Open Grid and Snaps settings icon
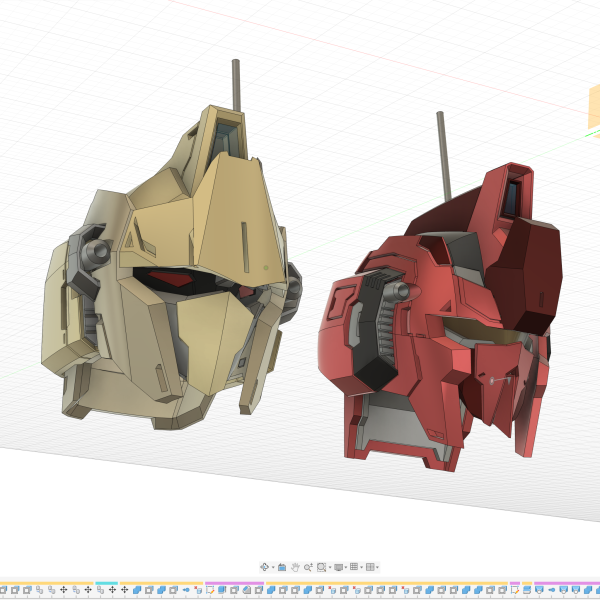This screenshot has height=600, width=600. pos(354,567)
